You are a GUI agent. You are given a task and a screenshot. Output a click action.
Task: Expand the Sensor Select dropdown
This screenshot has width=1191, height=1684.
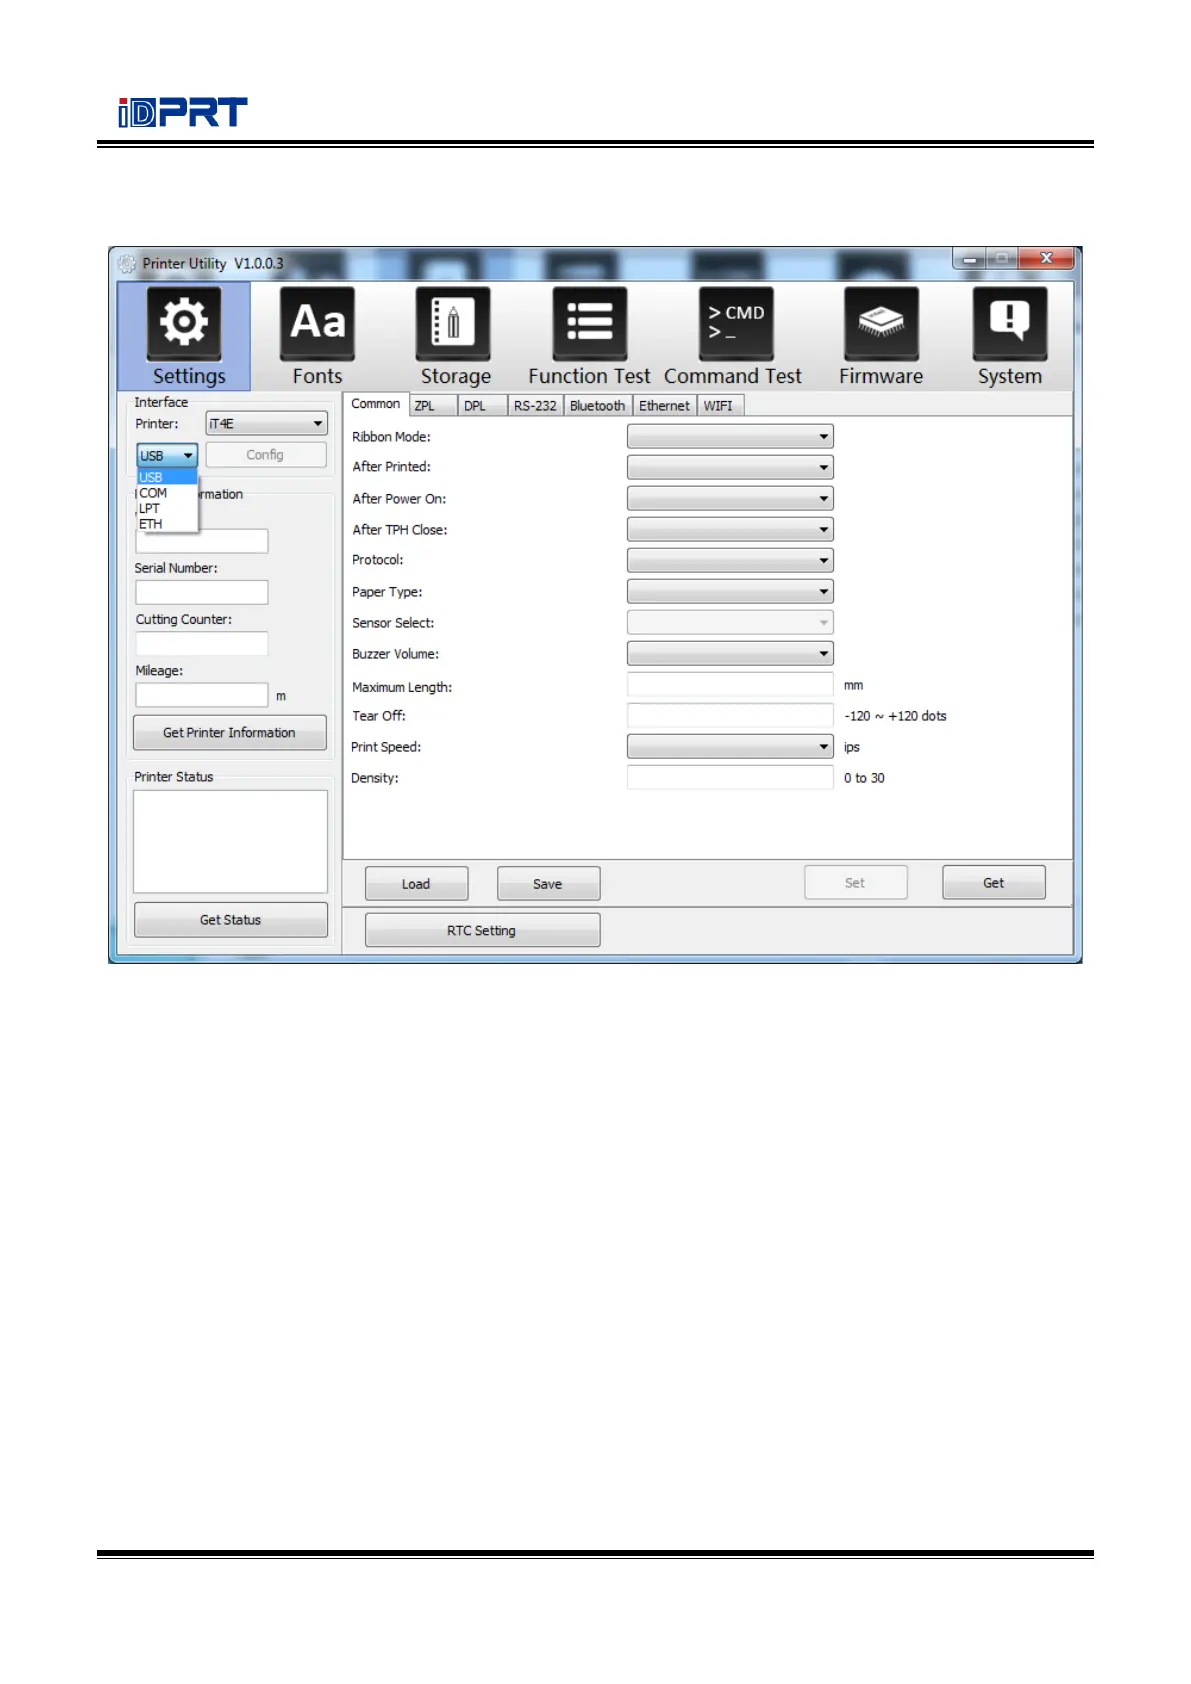tap(730, 622)
